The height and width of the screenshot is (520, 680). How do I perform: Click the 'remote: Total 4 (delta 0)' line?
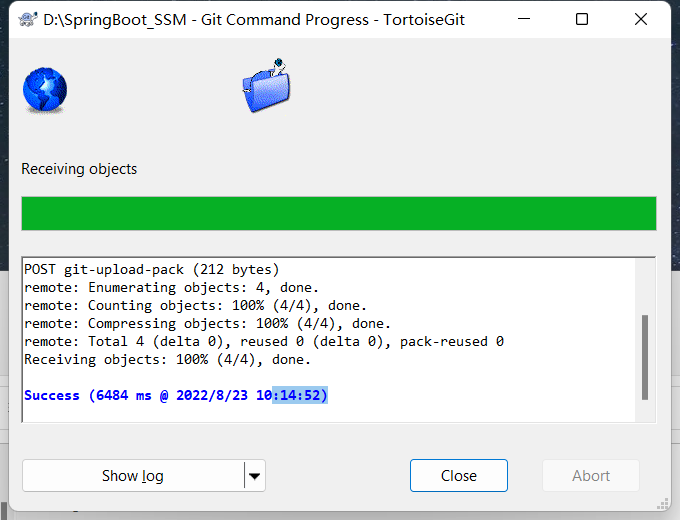click(x=264, y=342)
